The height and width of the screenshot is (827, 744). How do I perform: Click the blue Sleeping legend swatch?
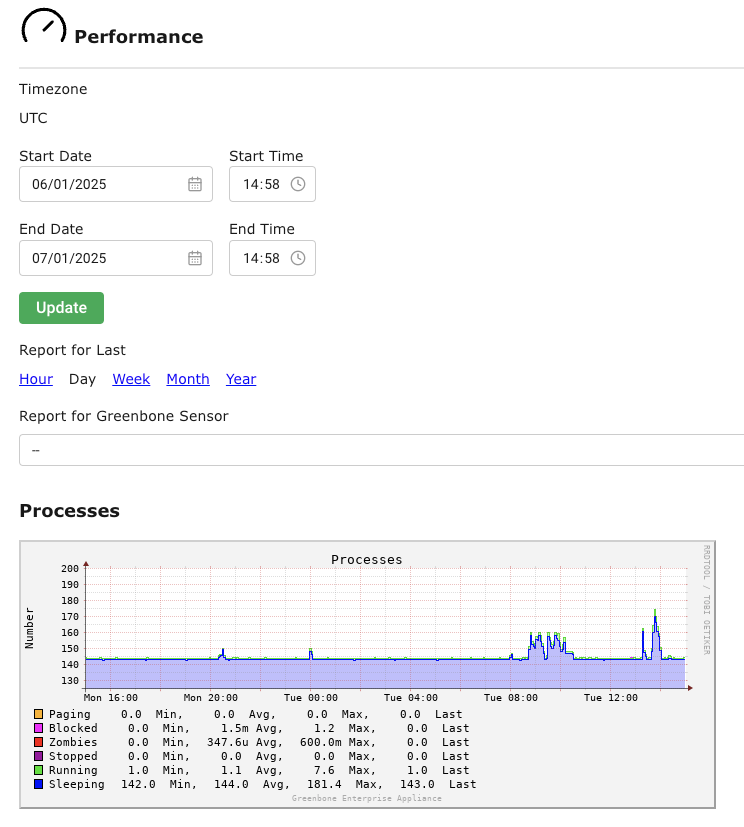click(x=38, y=784)
